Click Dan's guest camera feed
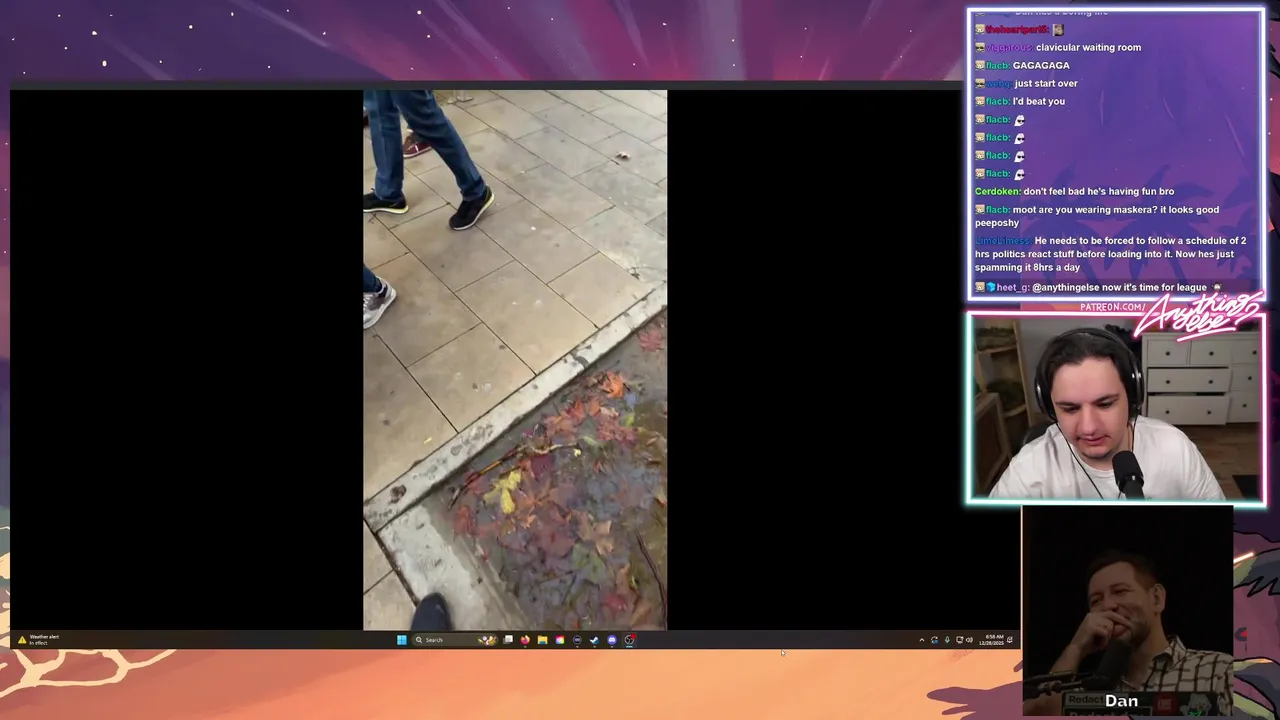Screen dimensions: 1280x720 click(x=1127, y=612)
